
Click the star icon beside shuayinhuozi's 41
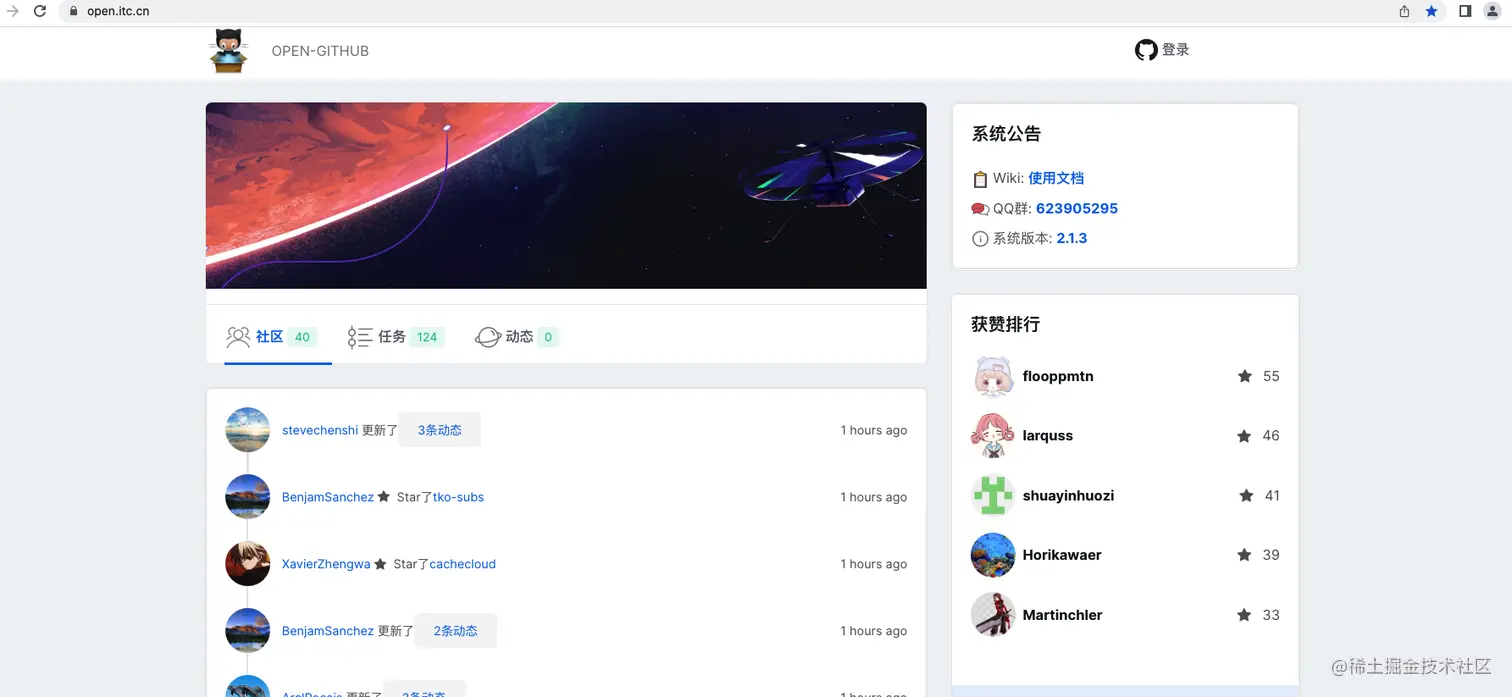coord(1246,495)
